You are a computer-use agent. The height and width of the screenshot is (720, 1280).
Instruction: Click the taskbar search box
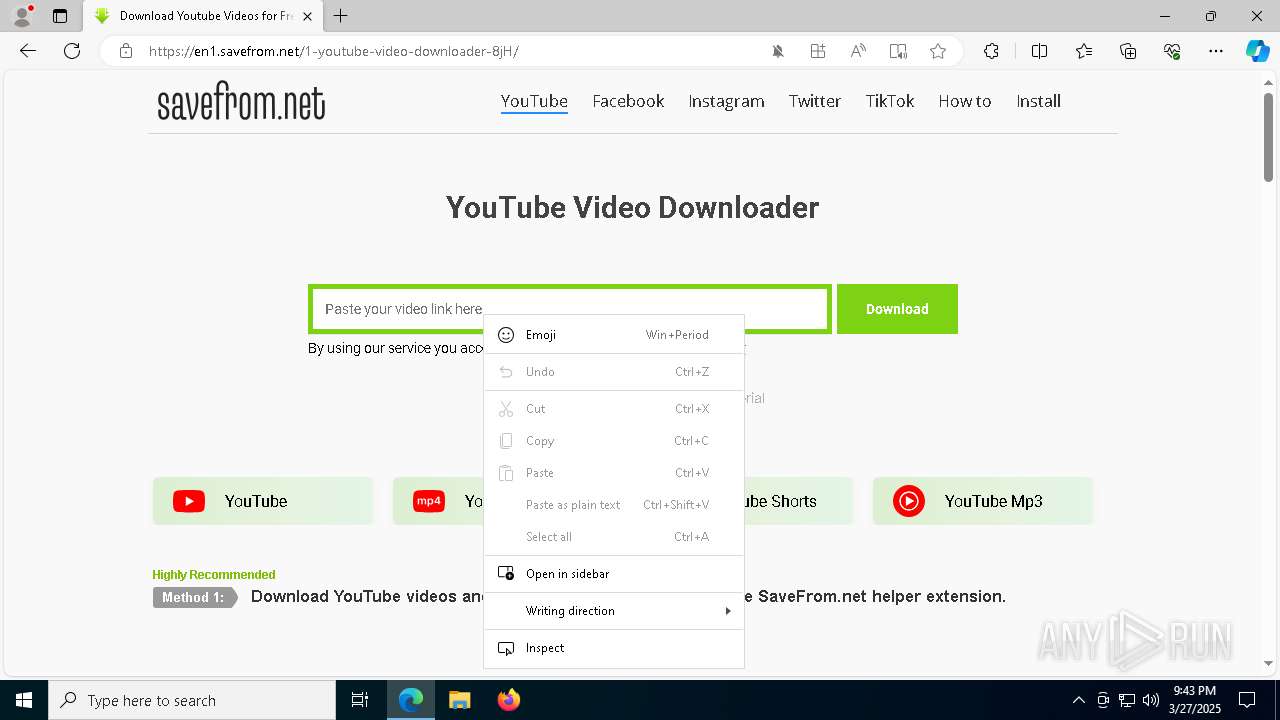[x=192, y=700]
